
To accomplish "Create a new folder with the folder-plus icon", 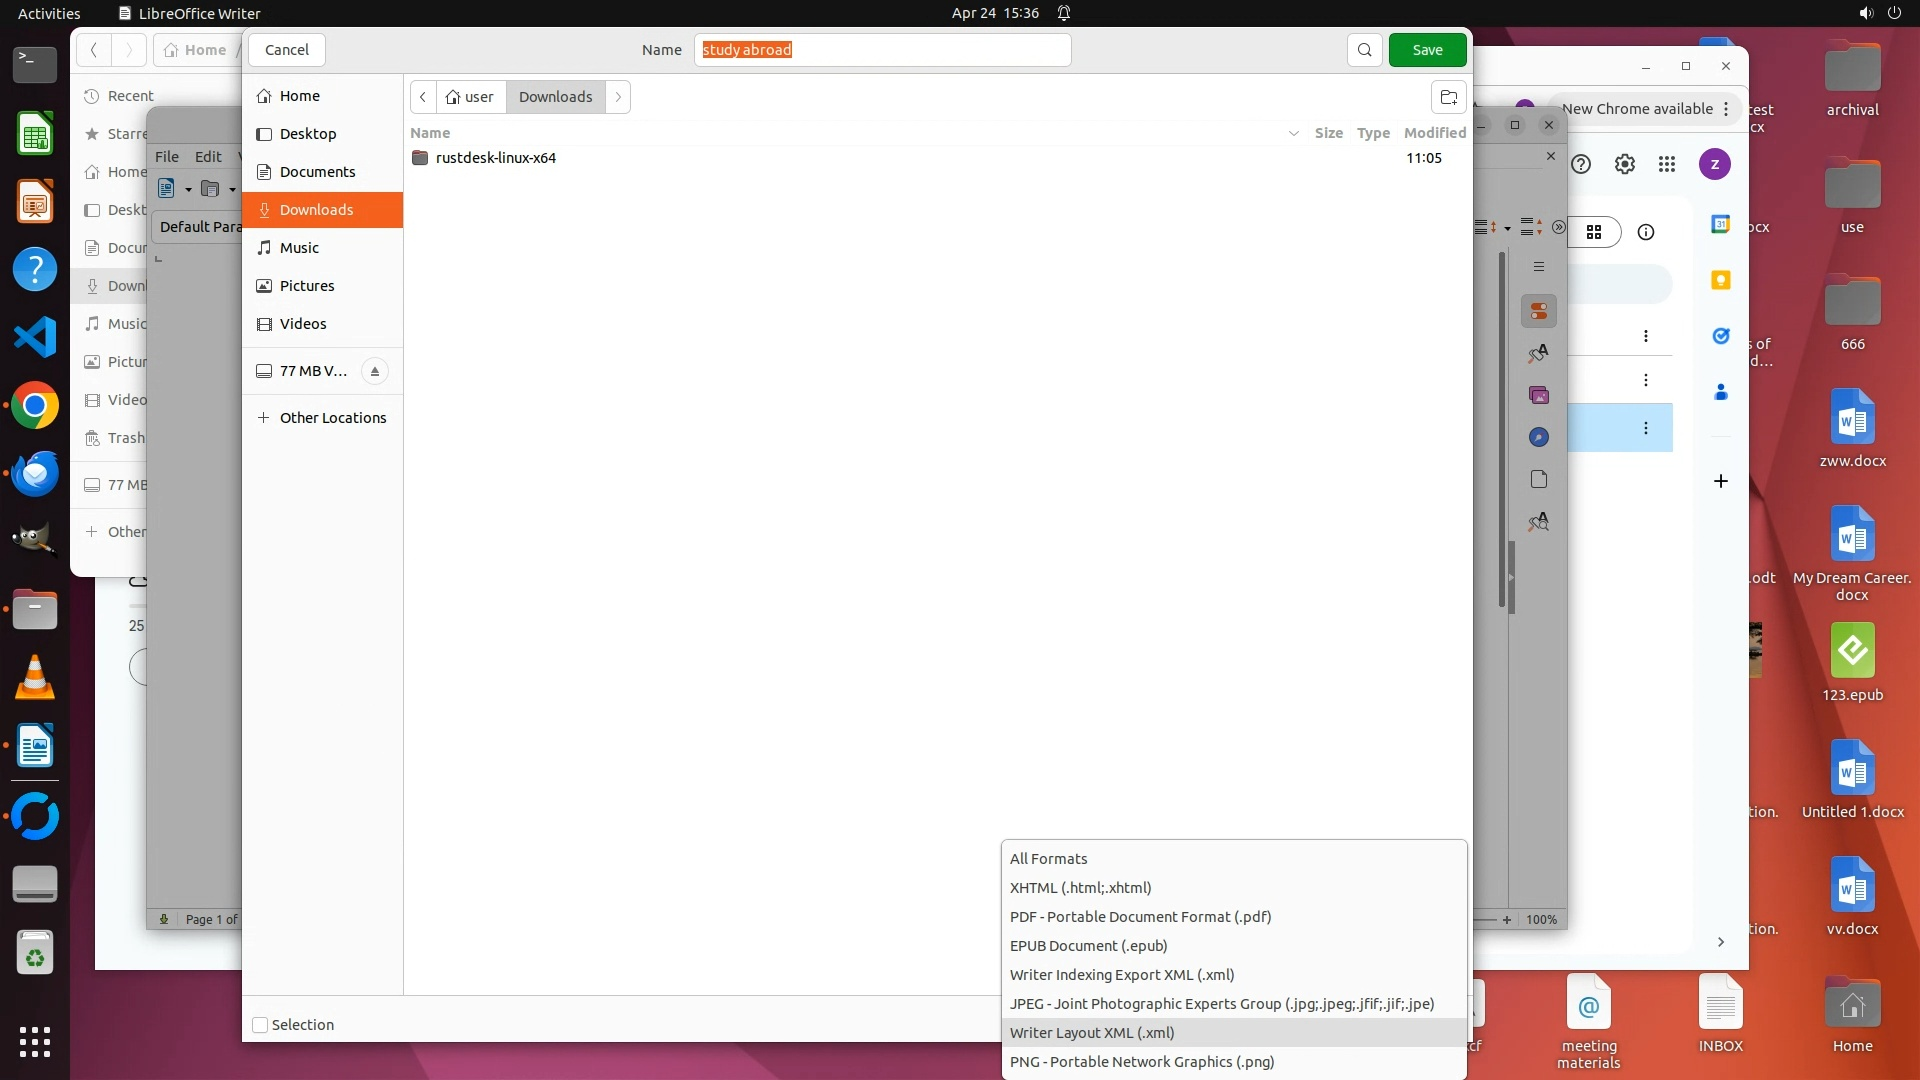I will [x=1448, y=97].
